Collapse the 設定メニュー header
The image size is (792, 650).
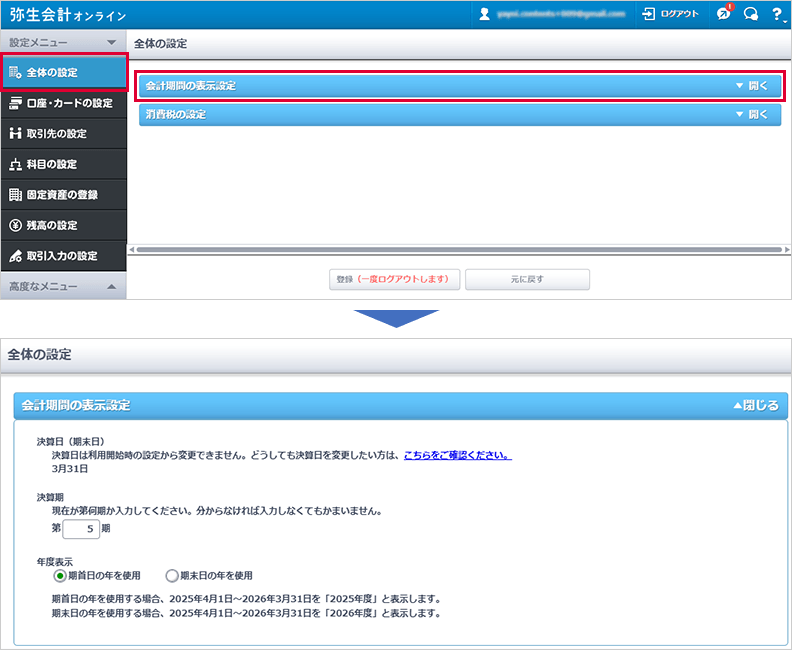coord(111,43)
